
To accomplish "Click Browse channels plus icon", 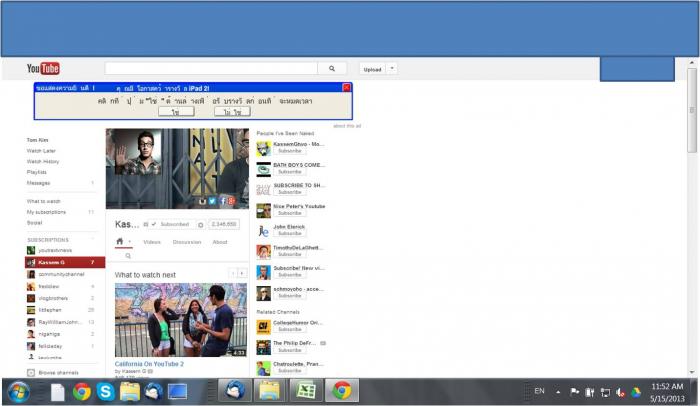I will pyautogui.click(x=31, y=373).
